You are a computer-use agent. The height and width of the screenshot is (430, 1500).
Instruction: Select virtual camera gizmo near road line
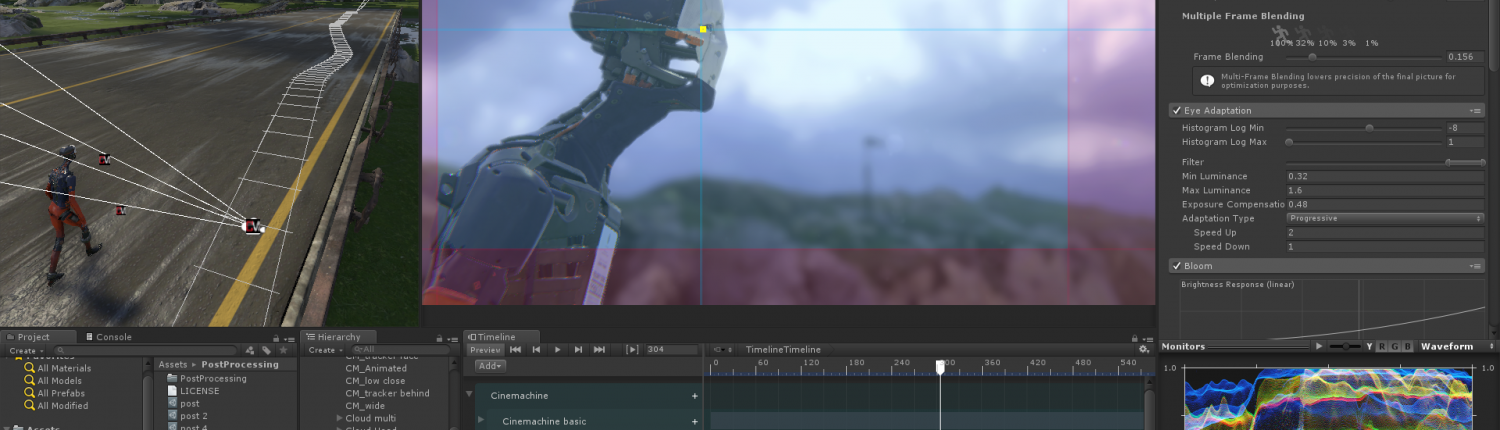252,225
